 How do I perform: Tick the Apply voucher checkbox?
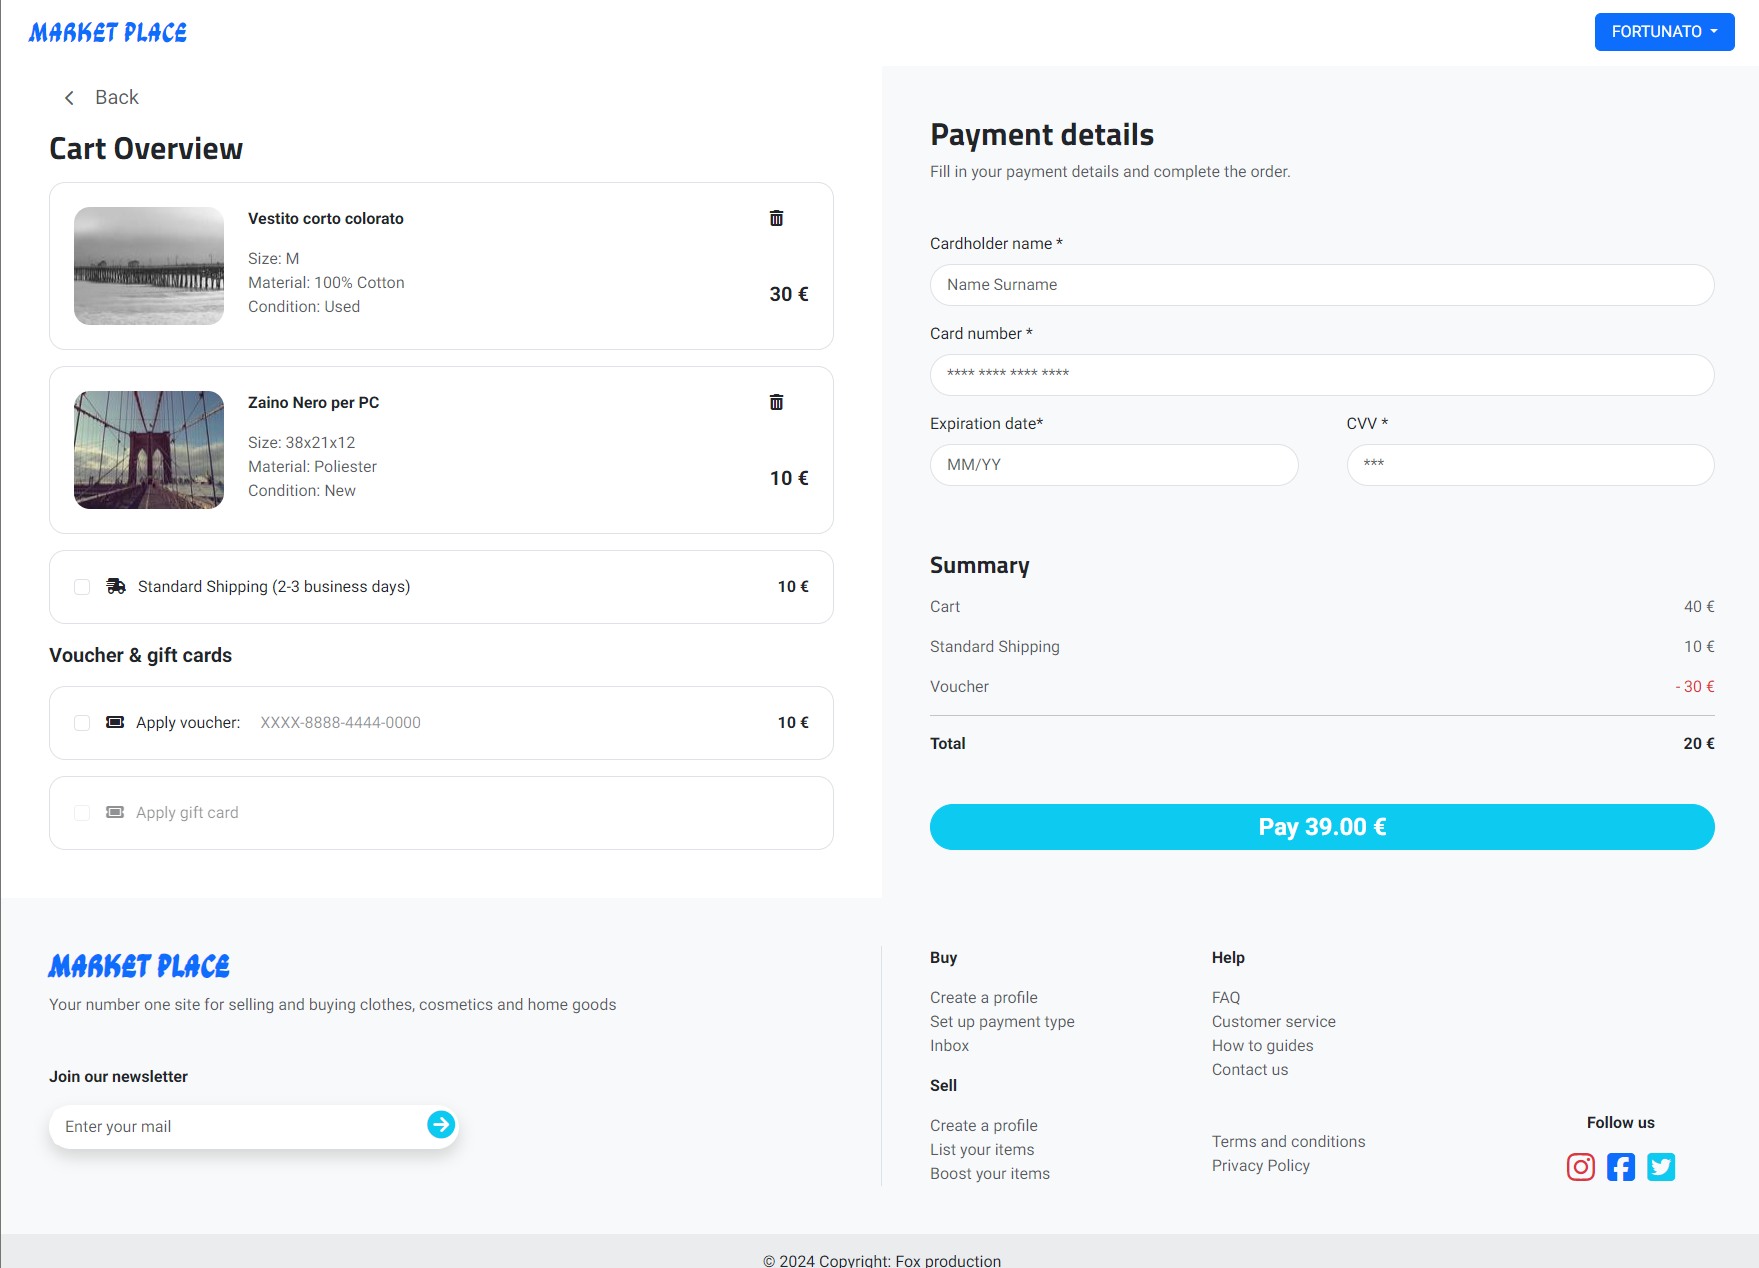82,723
